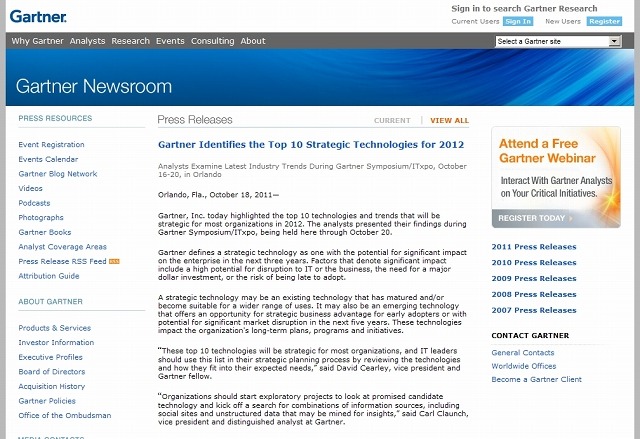Open the Consulting menu item

pyautogui.click(x=213, y=41)
